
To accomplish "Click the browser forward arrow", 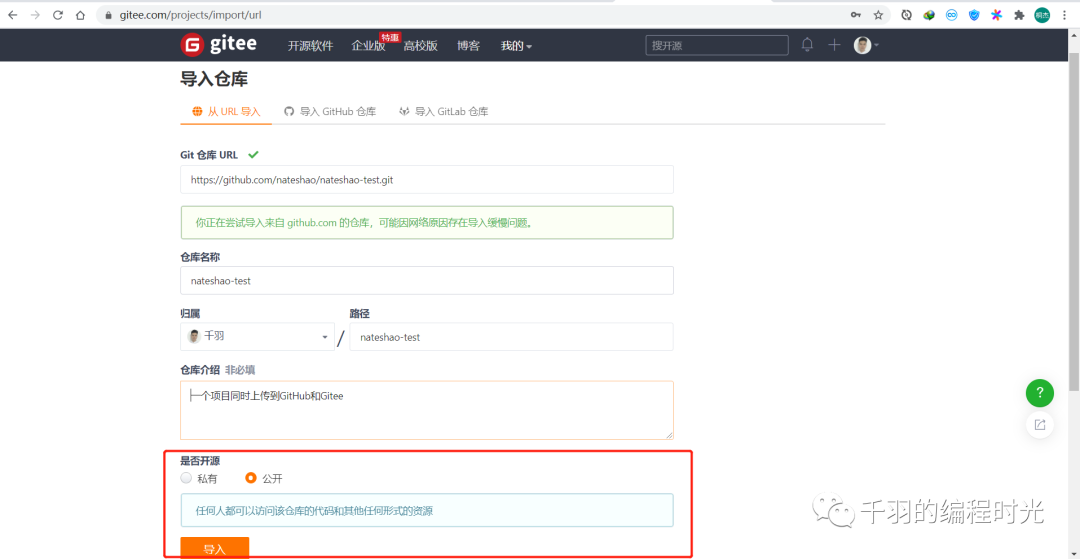I will click(x=35, y=14).
